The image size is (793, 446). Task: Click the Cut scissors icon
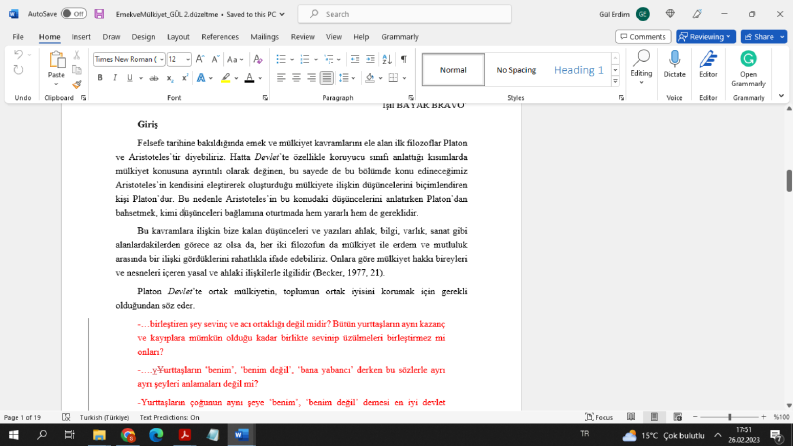[x=77, y=55]
